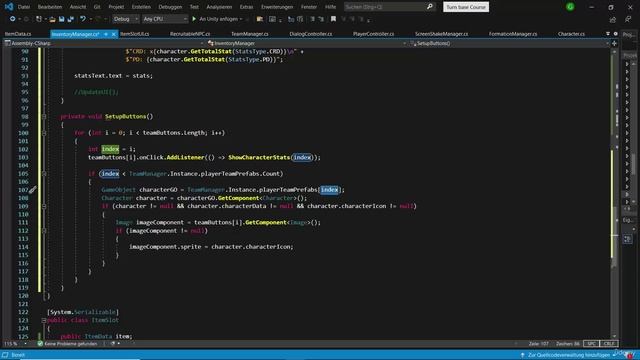The width and height of the screenshot is (640, 360).
Task: Open the tab list overflow dropdown
Action: click(x=608, y=34)
